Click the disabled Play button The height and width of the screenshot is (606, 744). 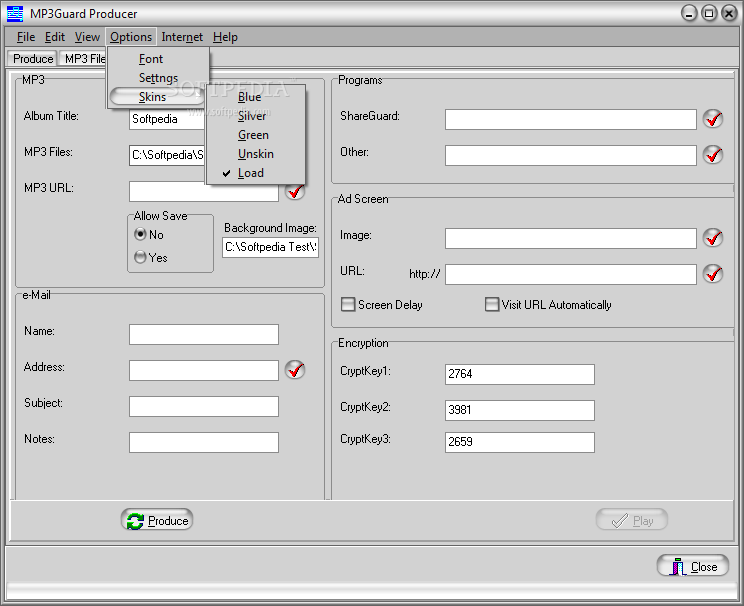point(632,520)
